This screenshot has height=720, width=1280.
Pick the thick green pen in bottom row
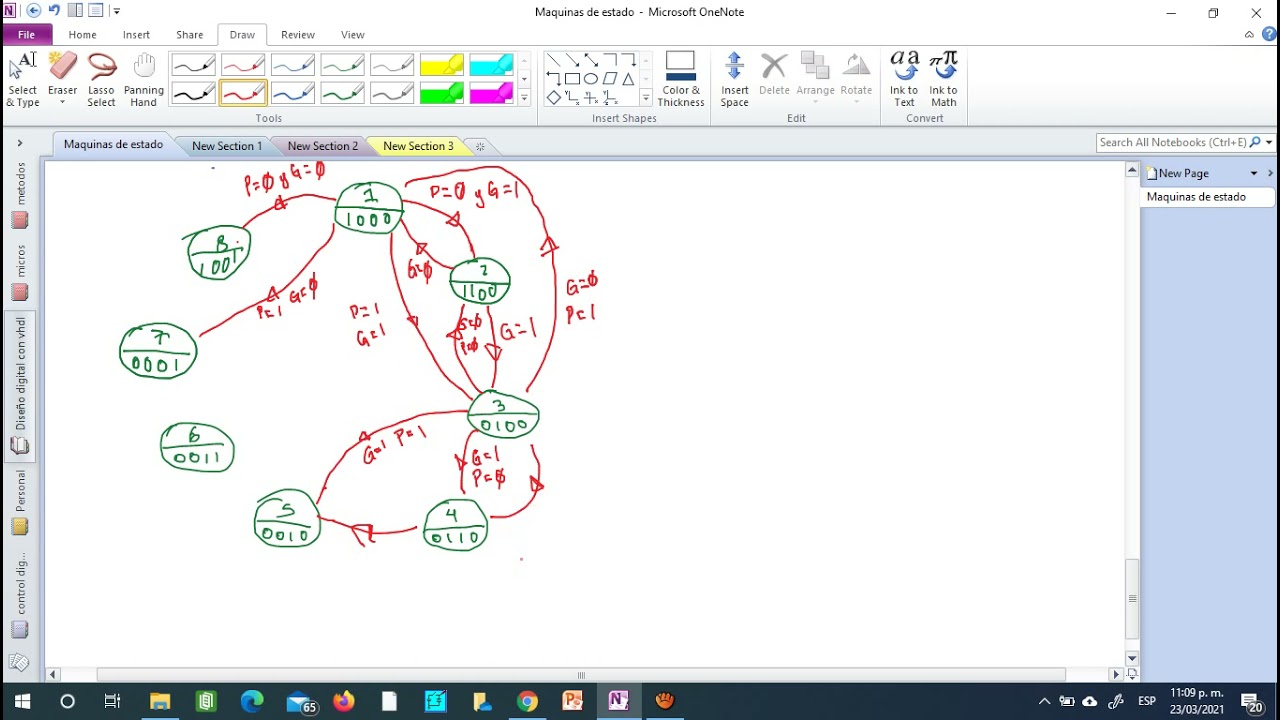coord(343,93)
